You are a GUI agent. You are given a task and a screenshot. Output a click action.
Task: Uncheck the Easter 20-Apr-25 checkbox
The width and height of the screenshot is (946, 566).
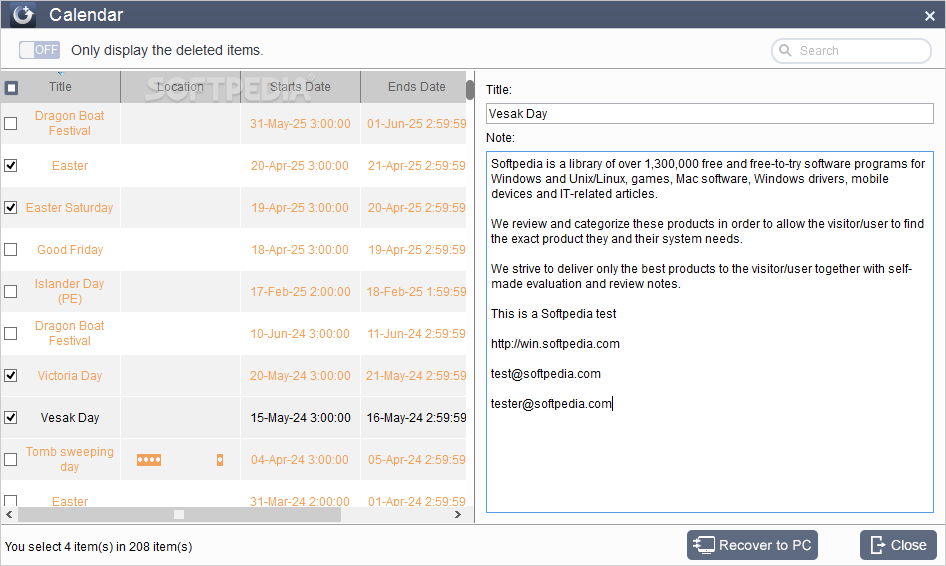pos(11,165)
